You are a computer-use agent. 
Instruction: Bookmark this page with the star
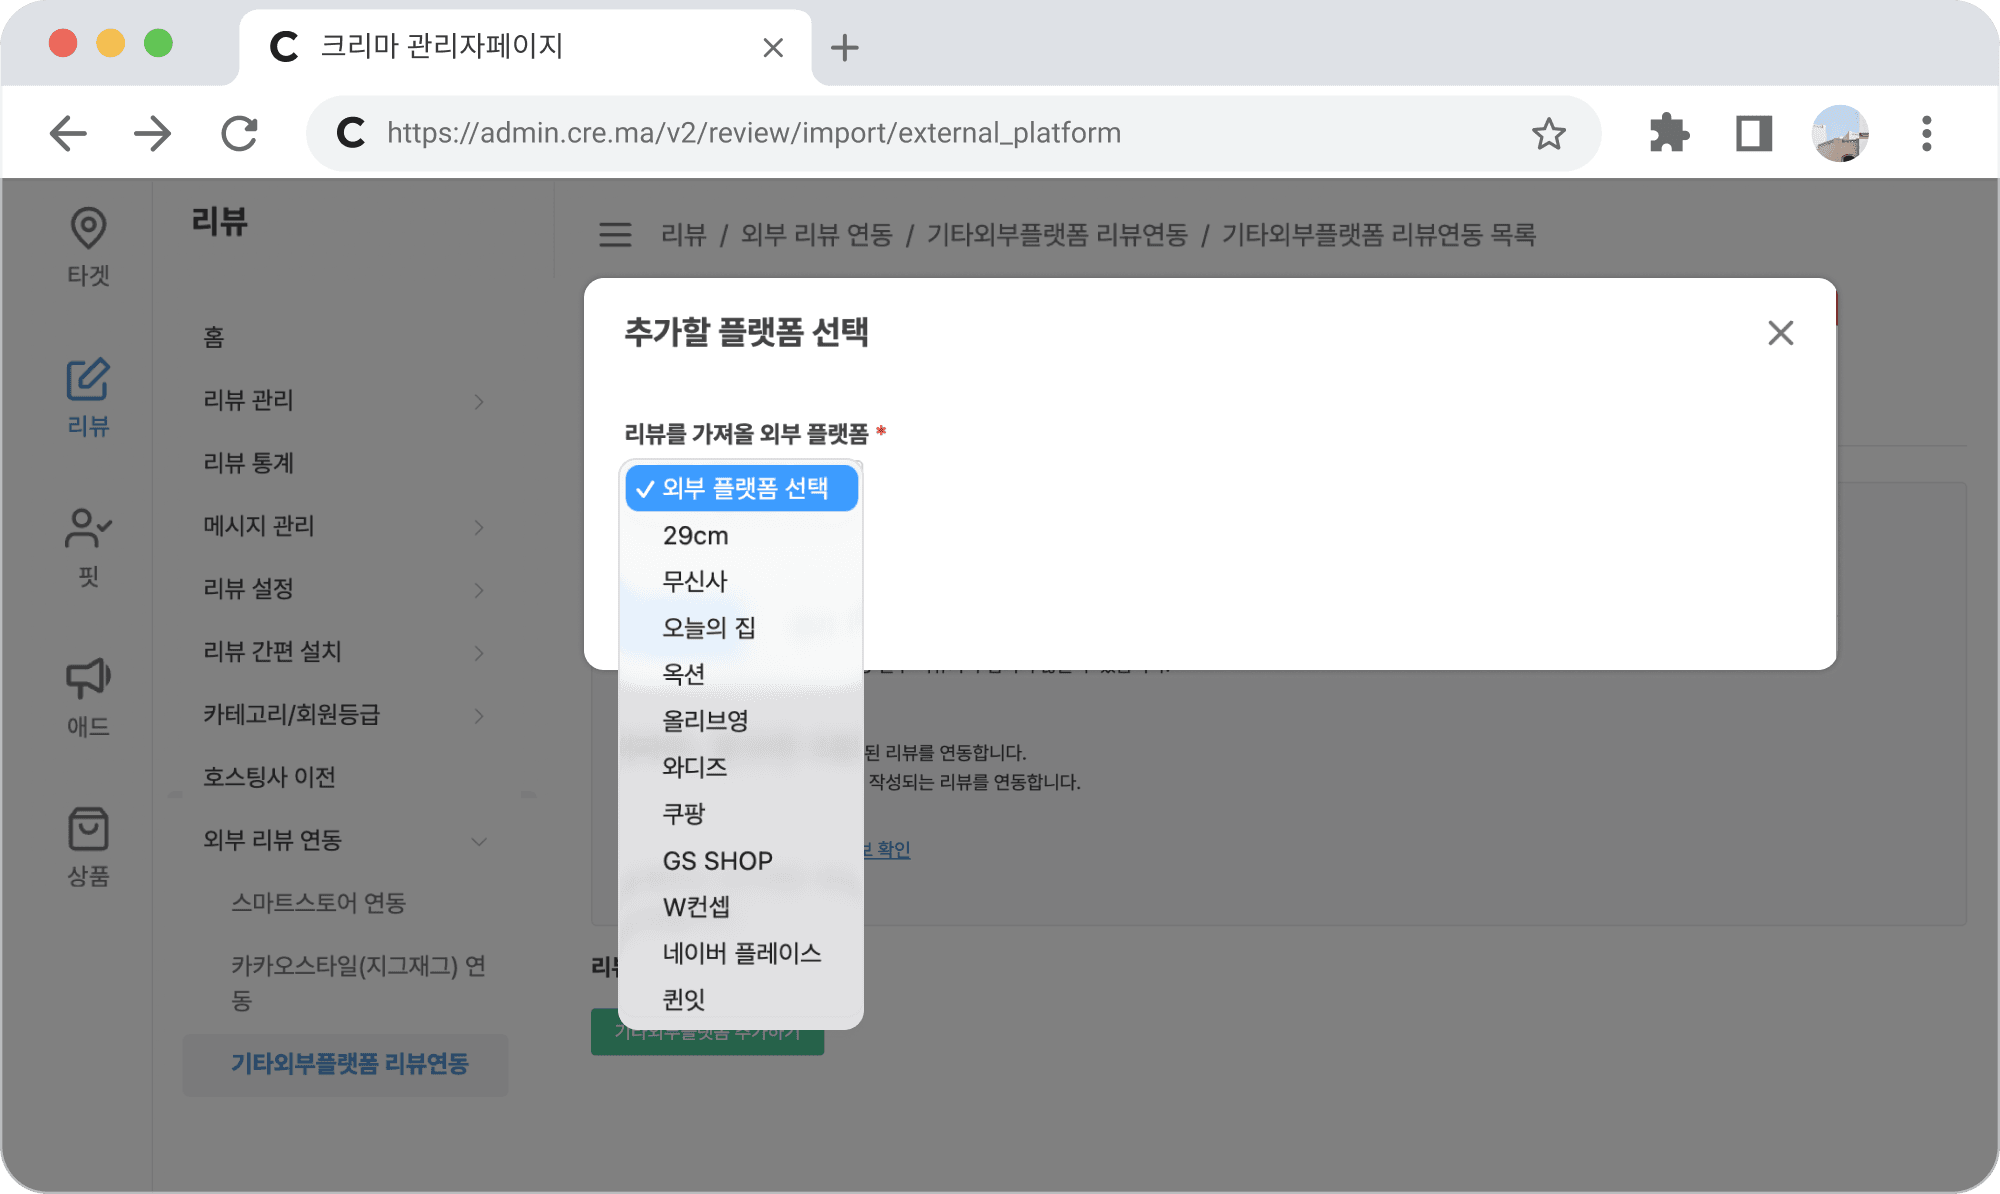coord(1548,133)
